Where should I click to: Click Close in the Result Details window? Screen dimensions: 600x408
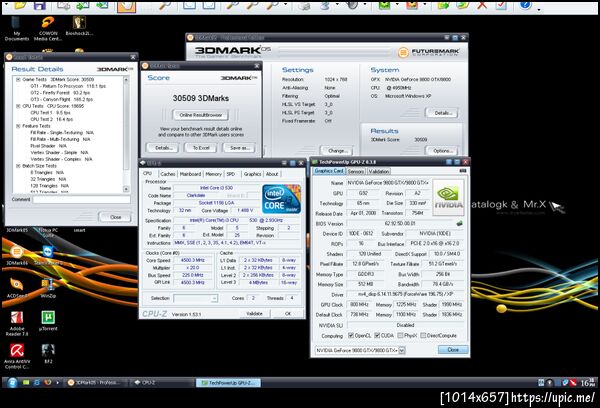[x=115, y=217]
